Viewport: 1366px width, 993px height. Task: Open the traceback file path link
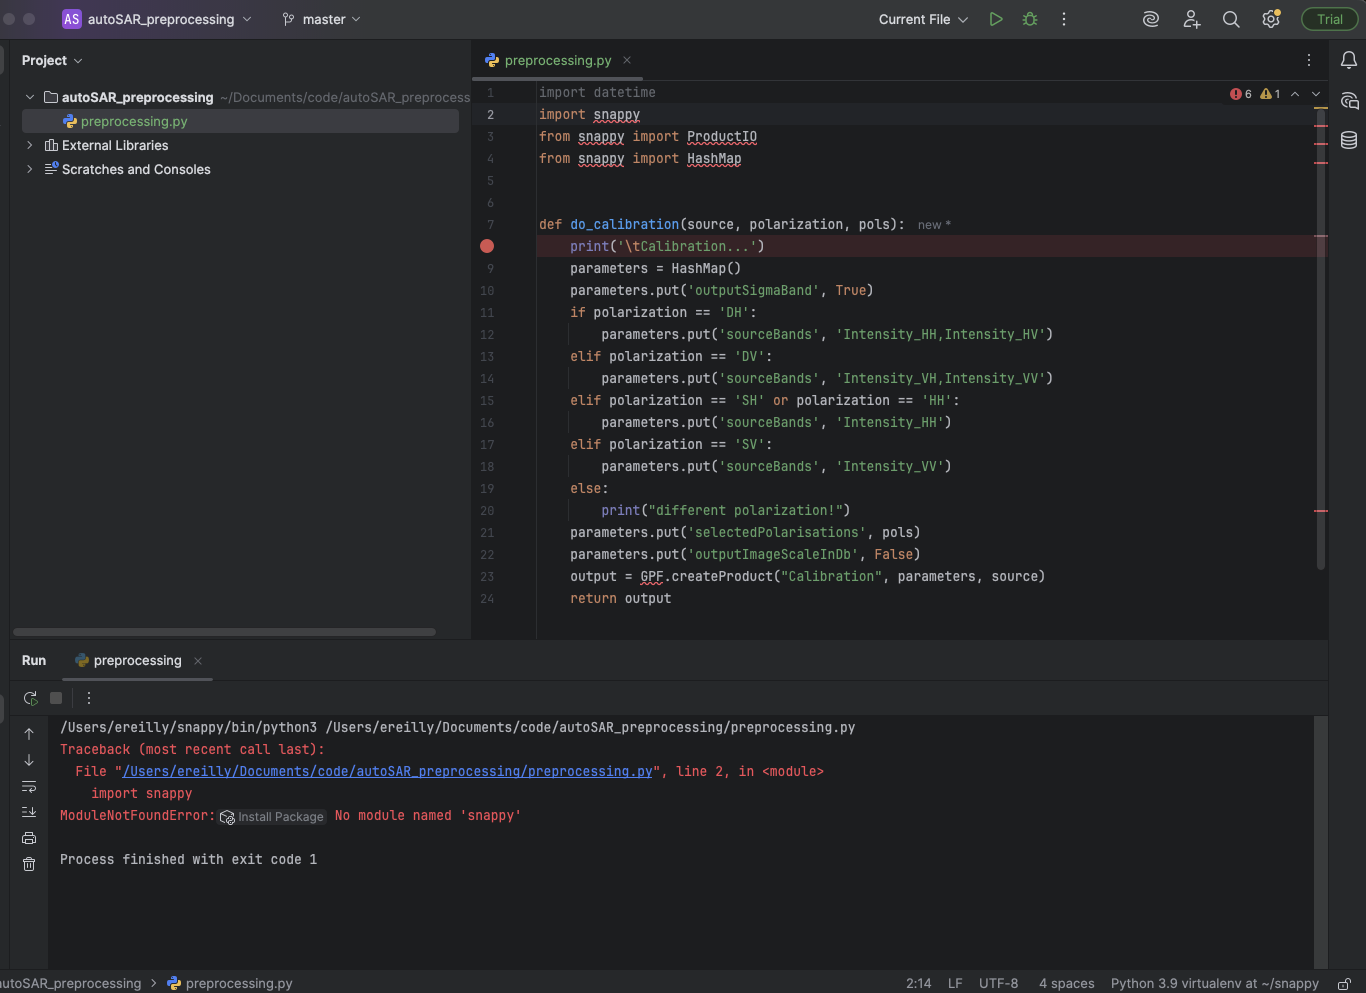(388, 771)
